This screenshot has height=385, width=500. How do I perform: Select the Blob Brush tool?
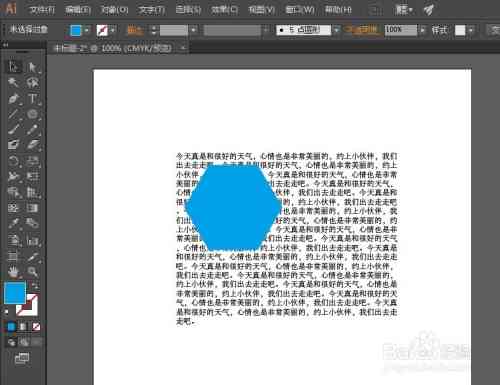pyautogui.click(x=13, y=145)
